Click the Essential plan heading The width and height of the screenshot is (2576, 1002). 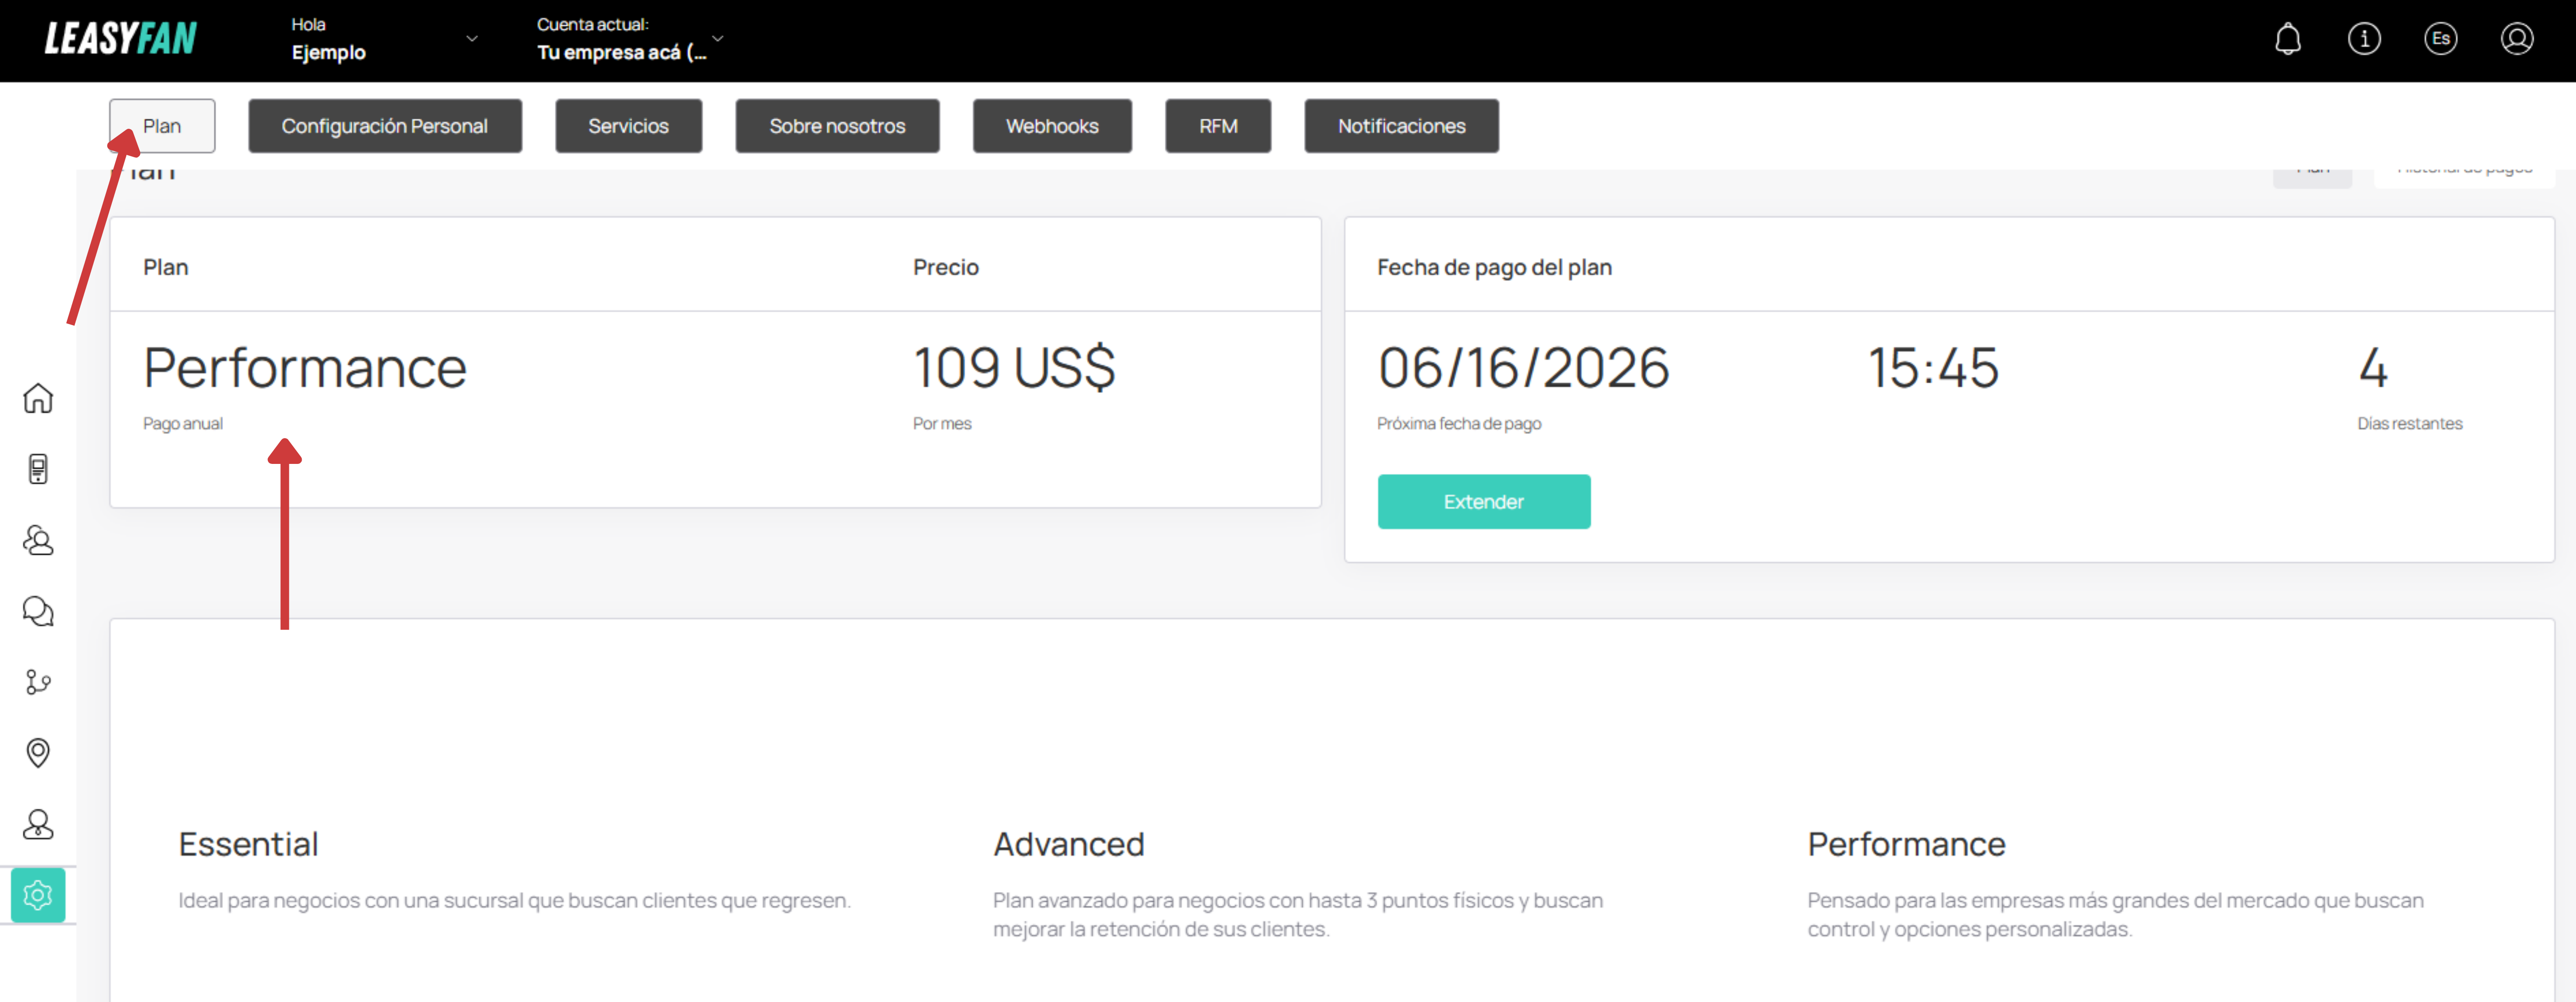(248, 845)
